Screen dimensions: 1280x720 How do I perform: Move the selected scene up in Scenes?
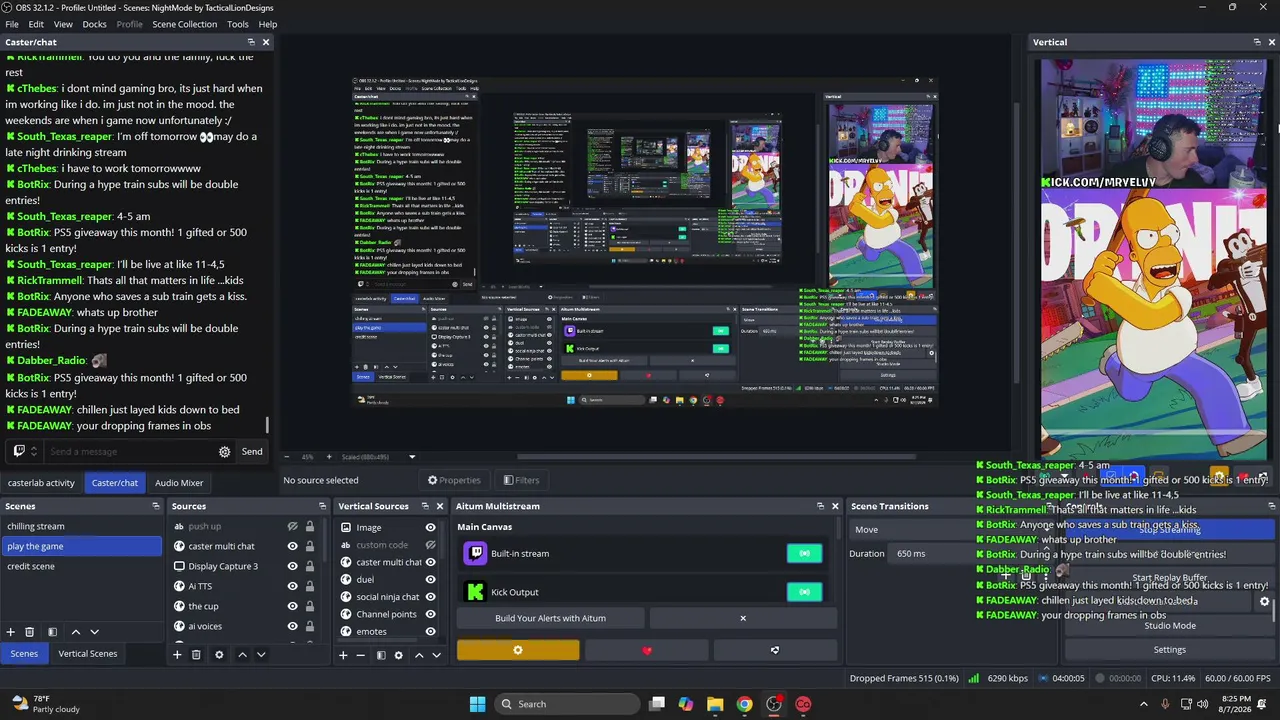click(75, 632)
